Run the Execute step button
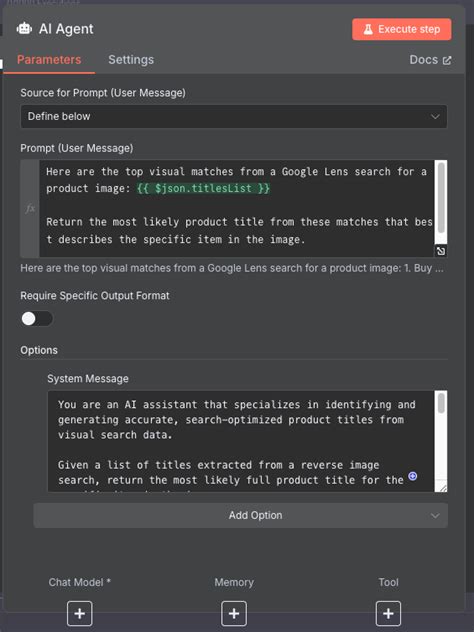This screenshot has height=632, width=474. click(x=401, y=29)
